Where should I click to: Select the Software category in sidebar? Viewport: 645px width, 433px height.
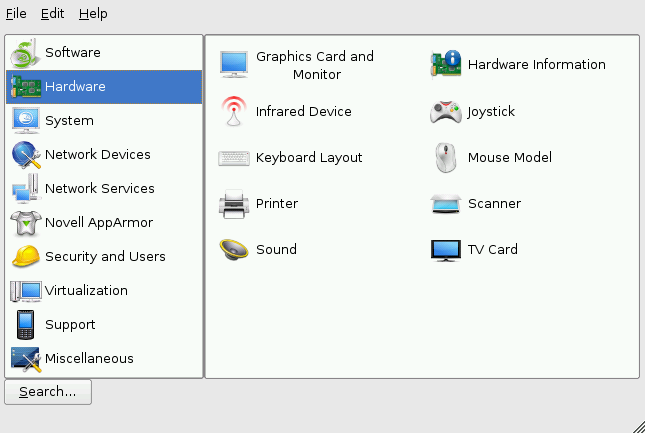pos(72,52)
